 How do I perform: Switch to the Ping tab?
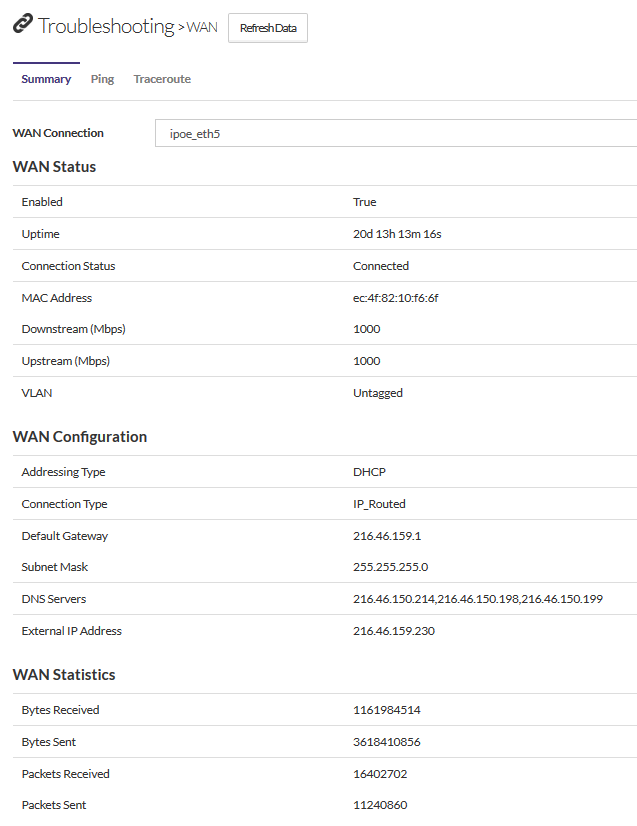point(102,79)
